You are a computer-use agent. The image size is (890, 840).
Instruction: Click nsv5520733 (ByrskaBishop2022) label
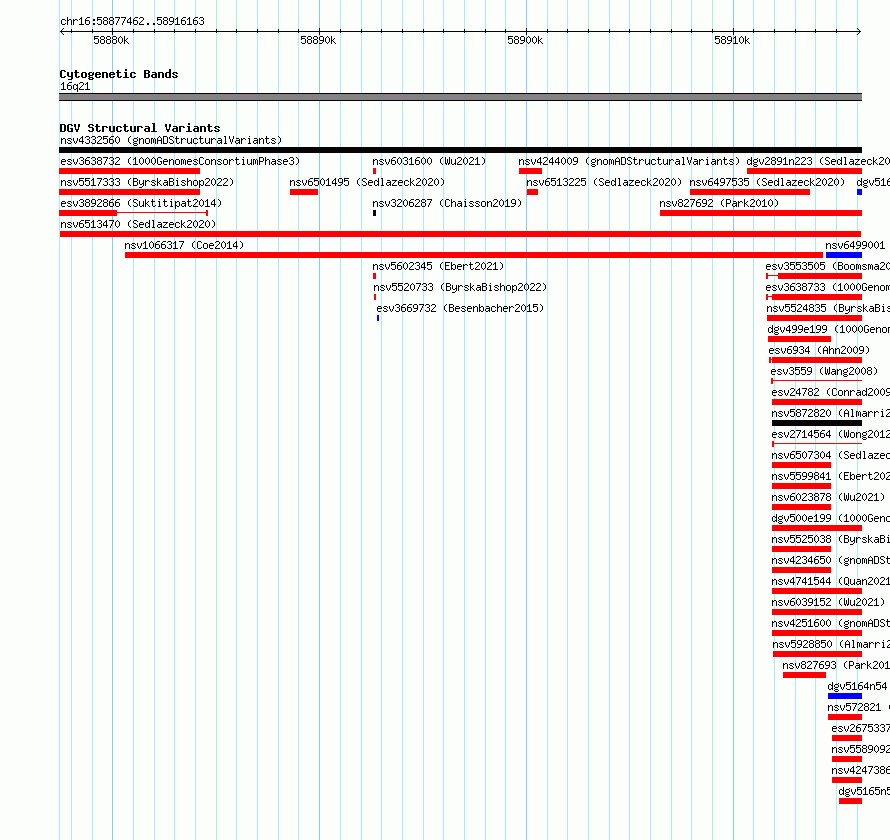click(x=460, y=287)
